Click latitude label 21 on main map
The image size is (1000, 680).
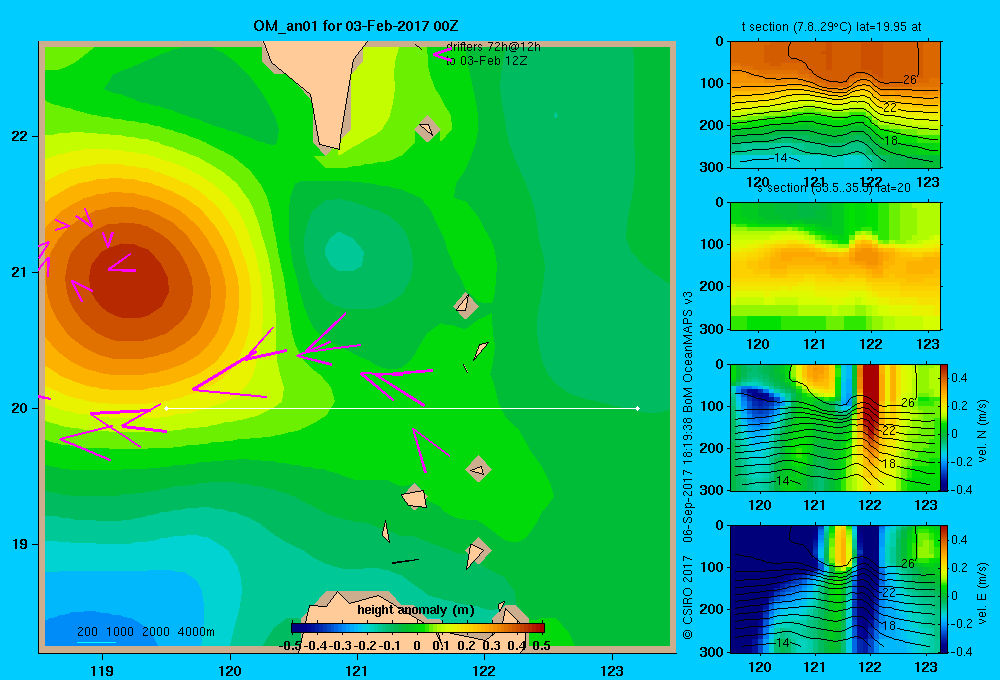(x=20, y=272)
